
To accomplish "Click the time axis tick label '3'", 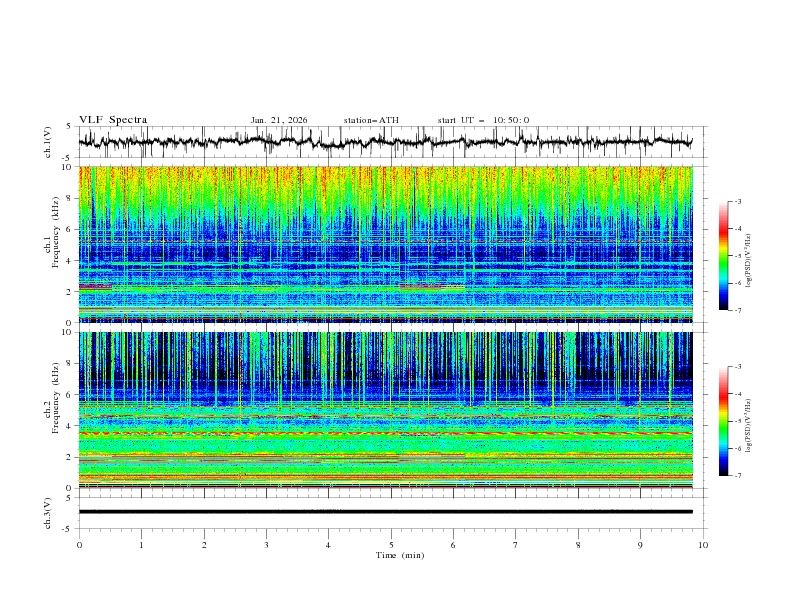I will (x=266, y=545).
